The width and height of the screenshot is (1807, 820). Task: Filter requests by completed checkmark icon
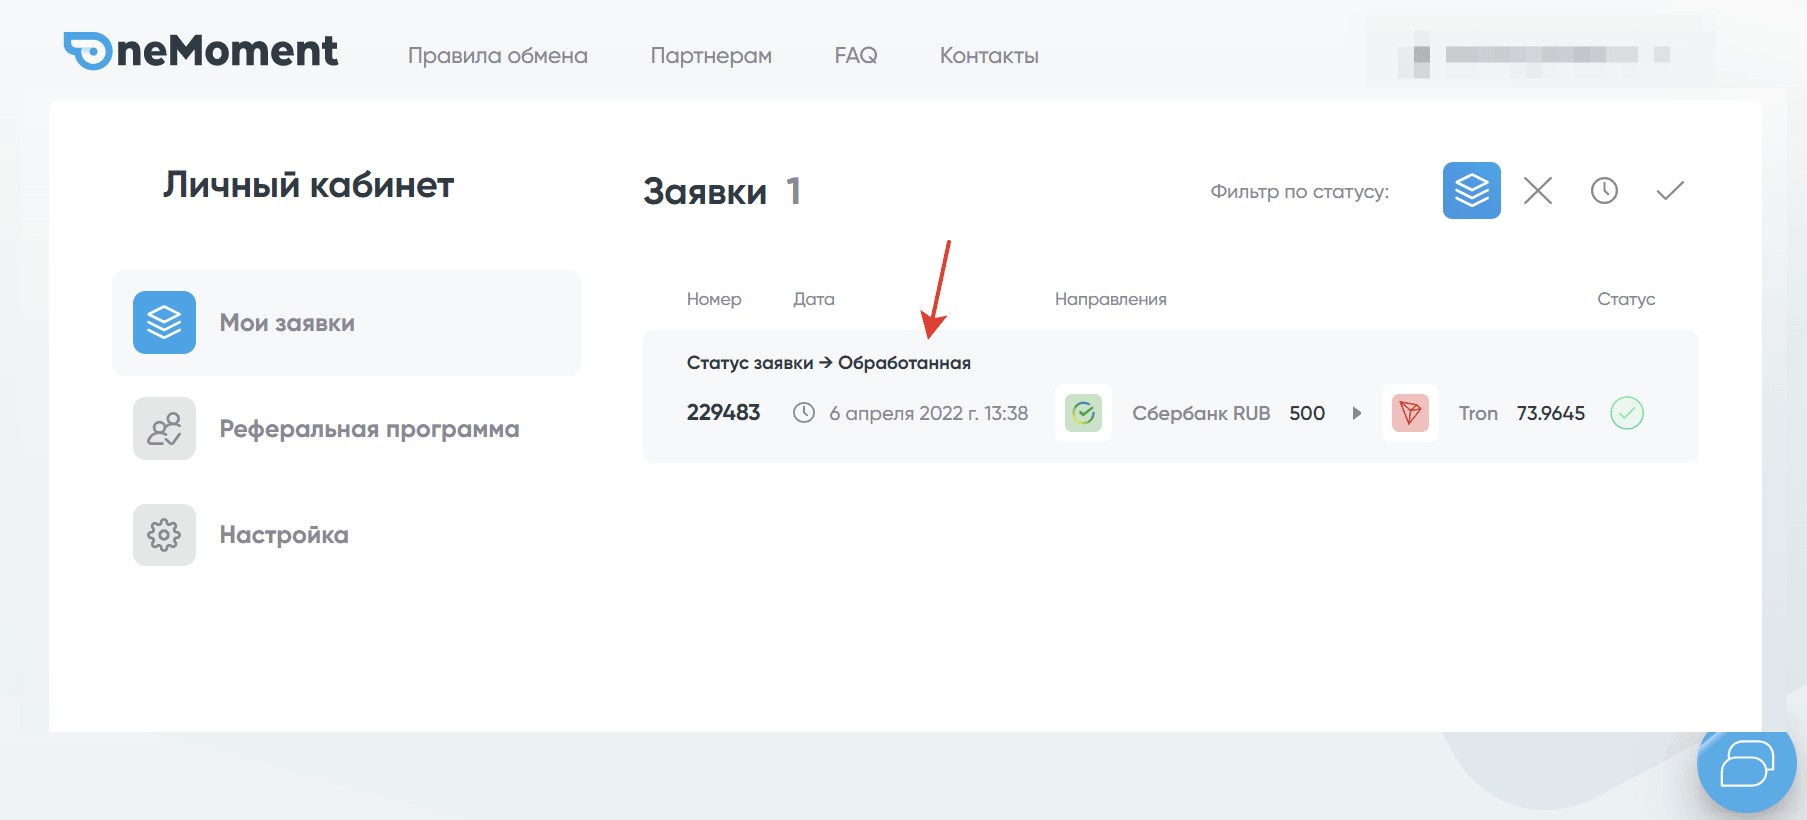(1670, 190)
